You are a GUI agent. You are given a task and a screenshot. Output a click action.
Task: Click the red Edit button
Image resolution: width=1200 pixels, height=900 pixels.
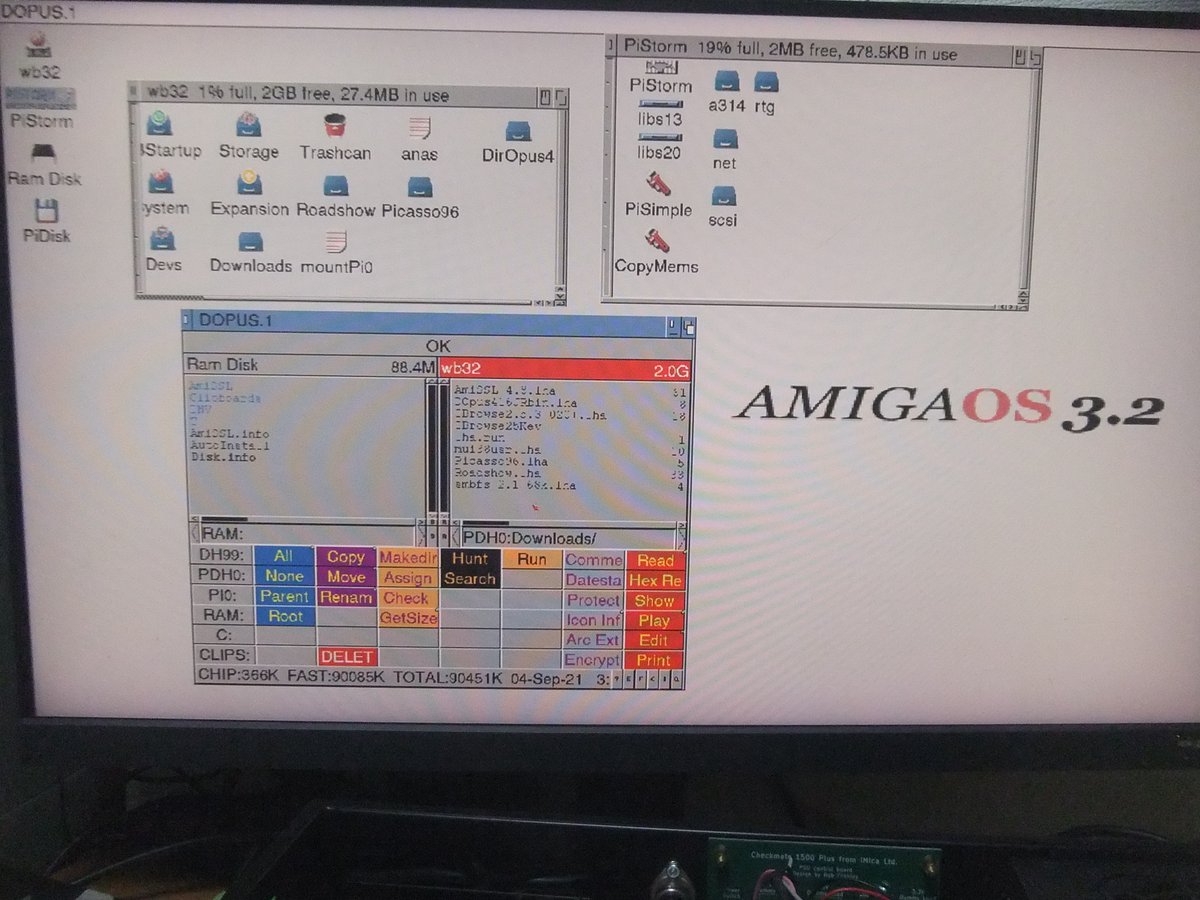pos(655,641)
